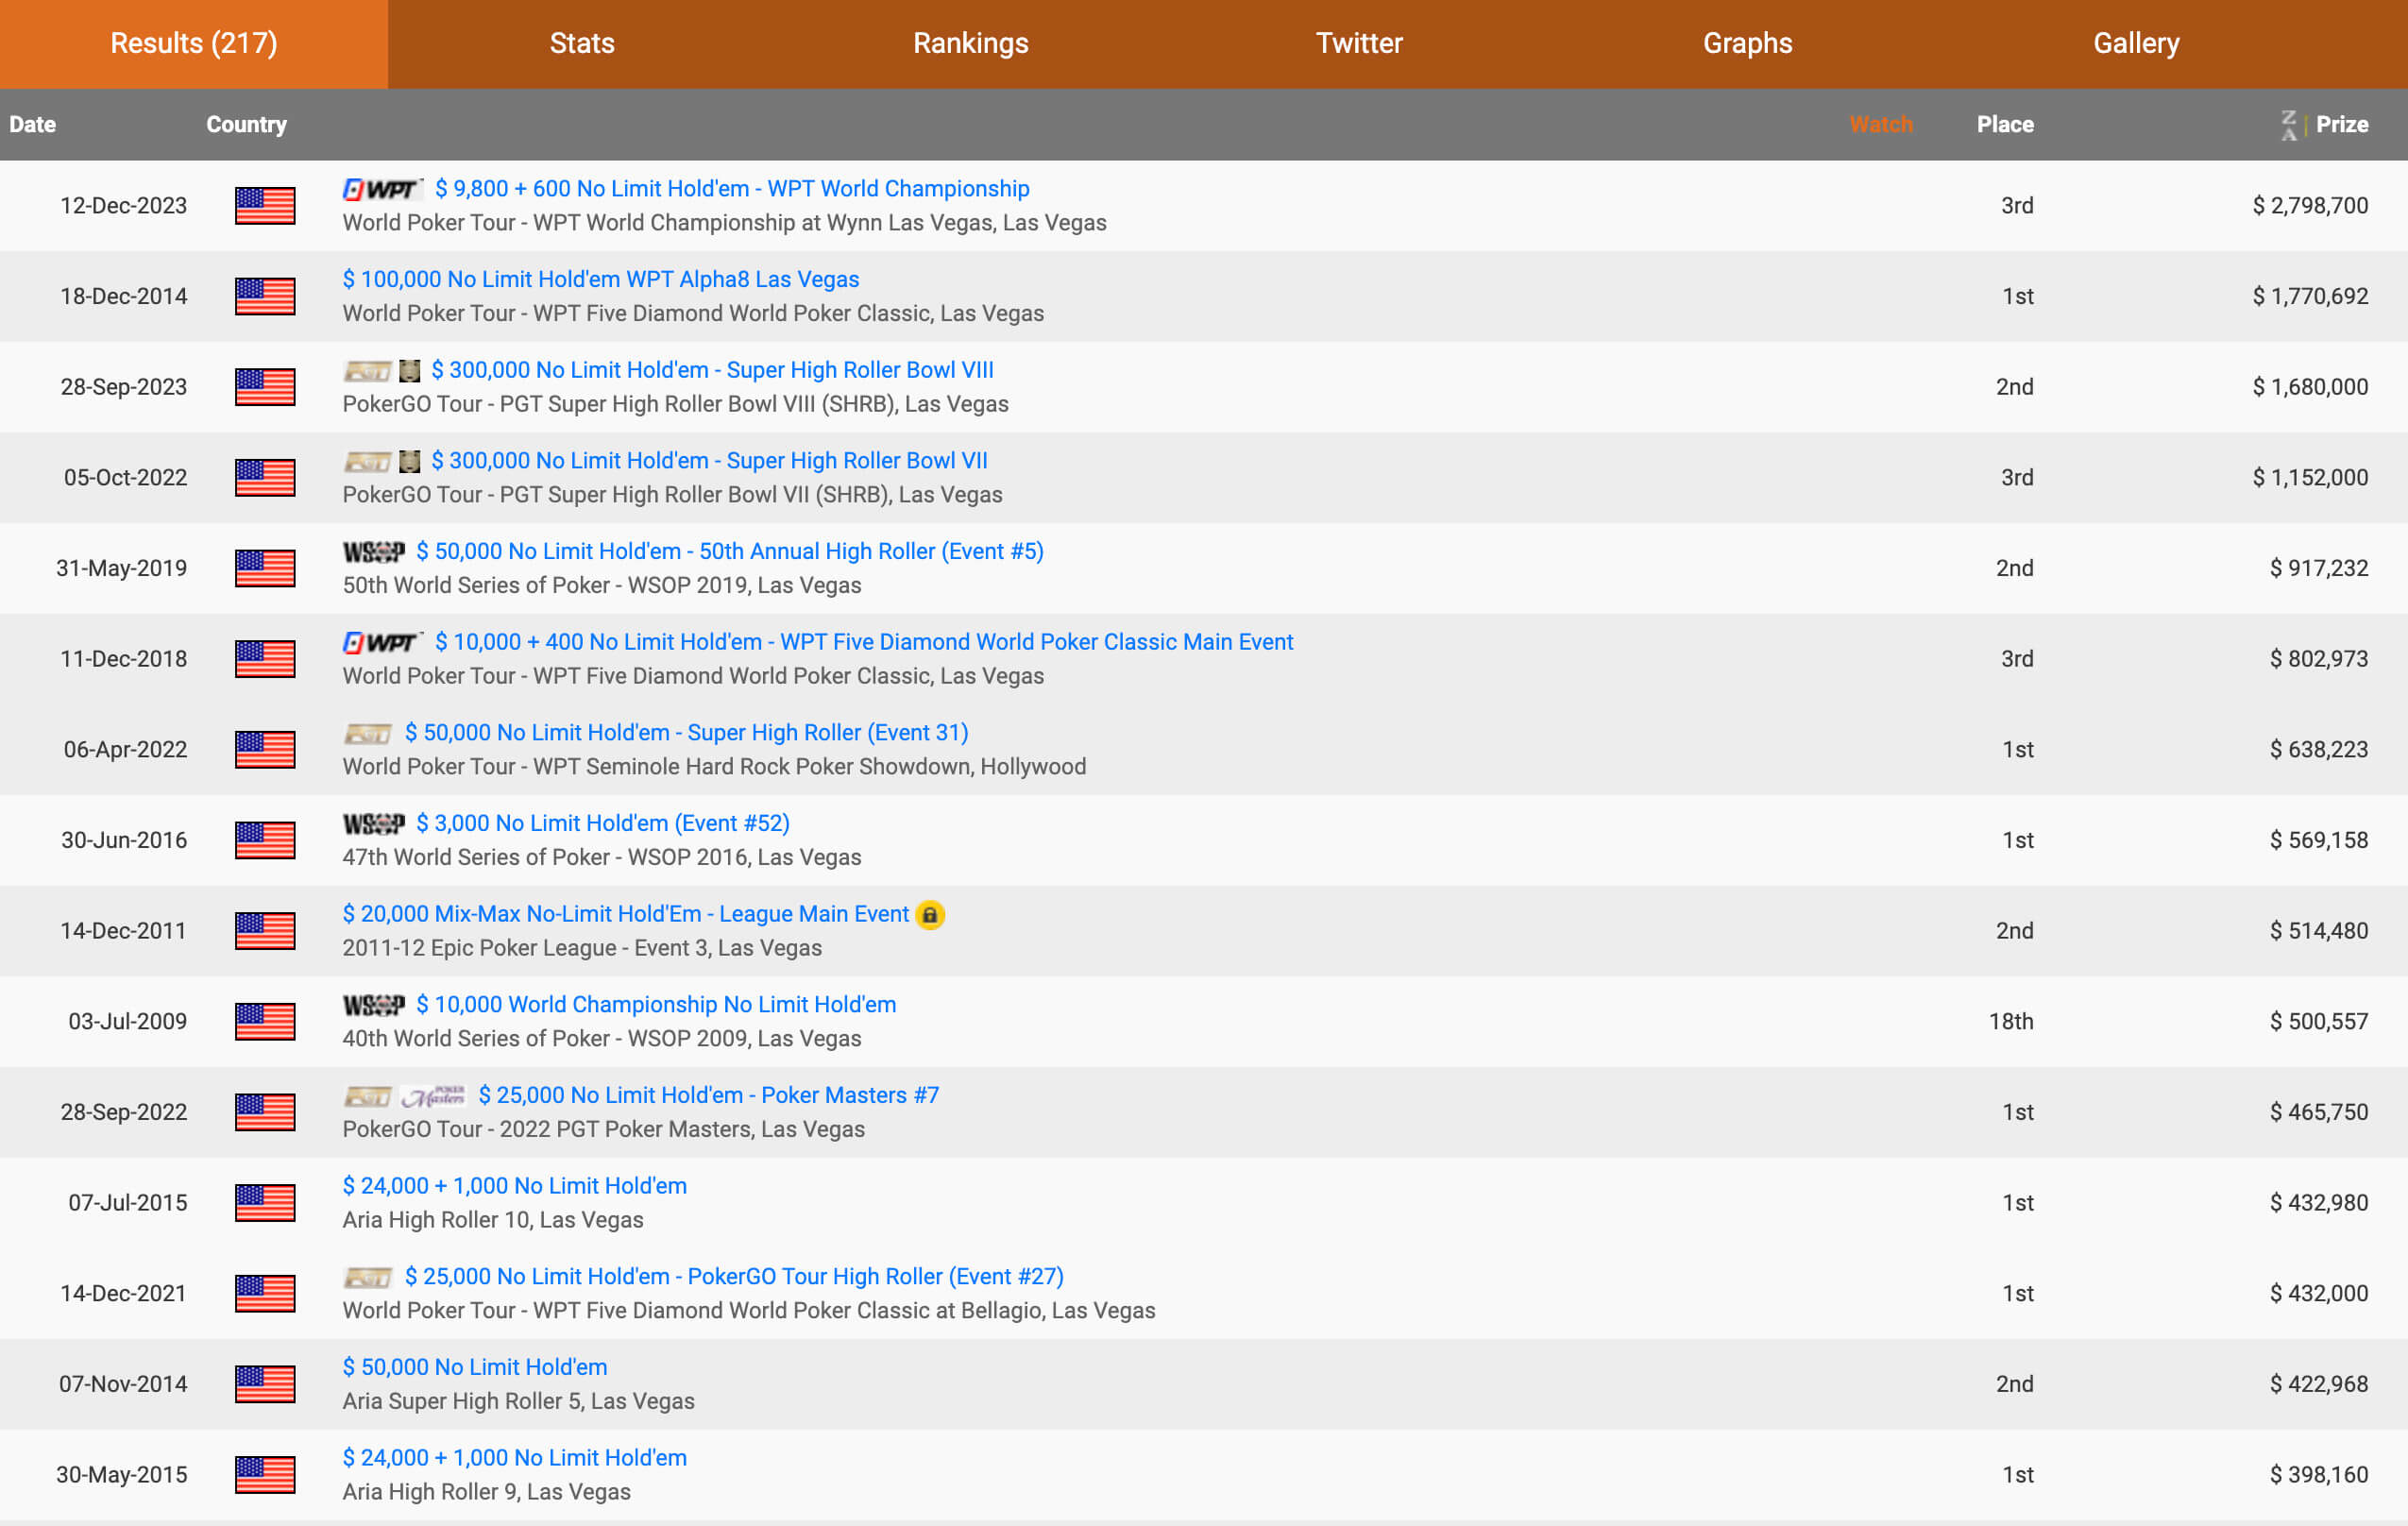
Task: Click the WPT logo in the 11-Dec-2018 row
Action: point(382,642)
